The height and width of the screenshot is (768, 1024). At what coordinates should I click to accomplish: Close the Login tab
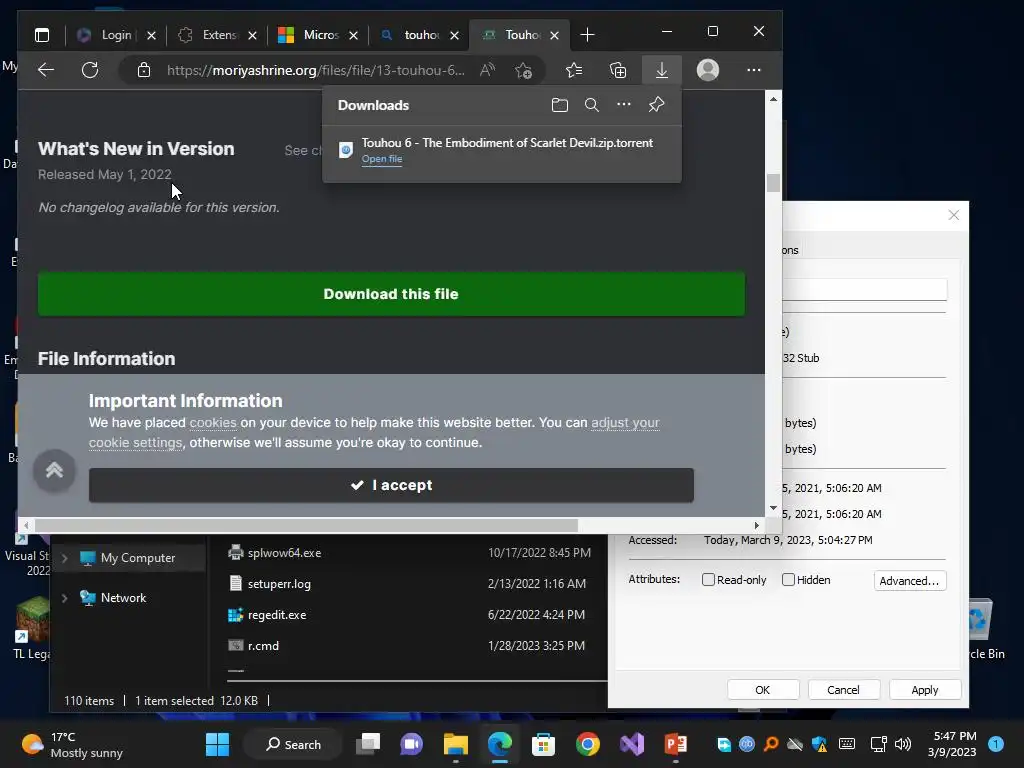152,35
